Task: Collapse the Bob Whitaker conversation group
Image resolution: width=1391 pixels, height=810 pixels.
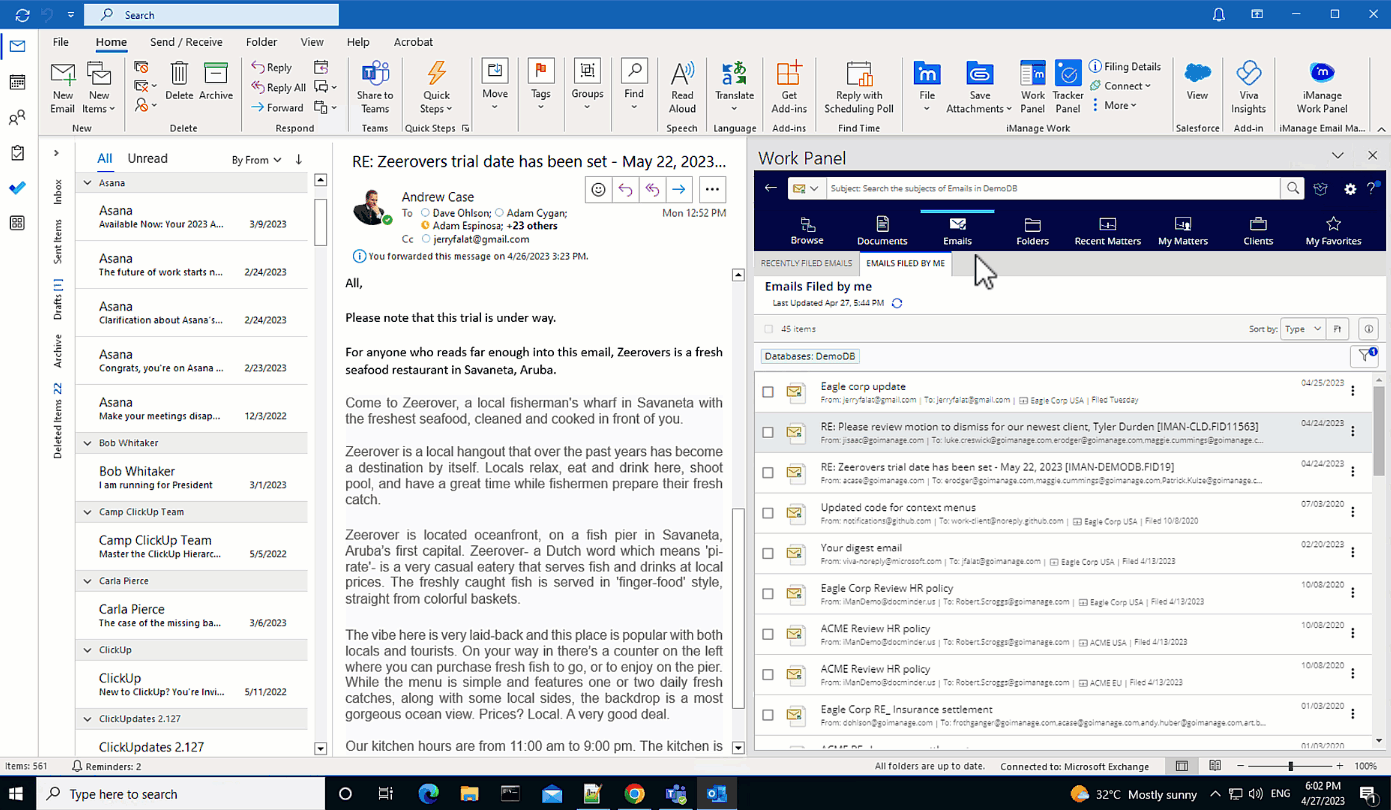Action: 88,442
